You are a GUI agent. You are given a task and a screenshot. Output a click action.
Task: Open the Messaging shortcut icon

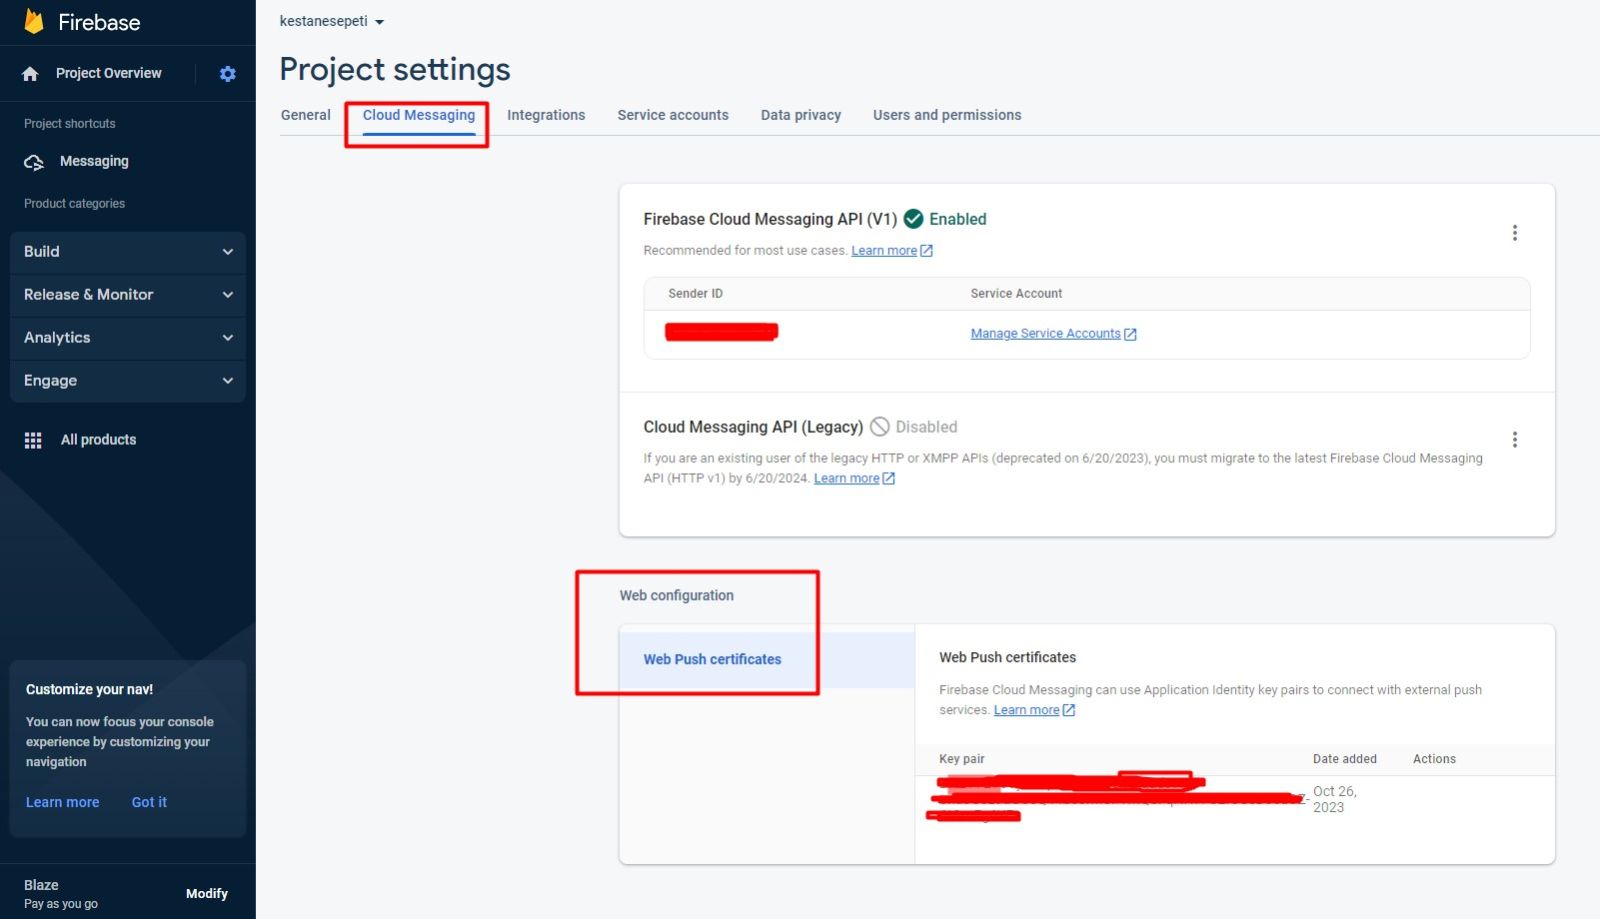pos(34,162)
